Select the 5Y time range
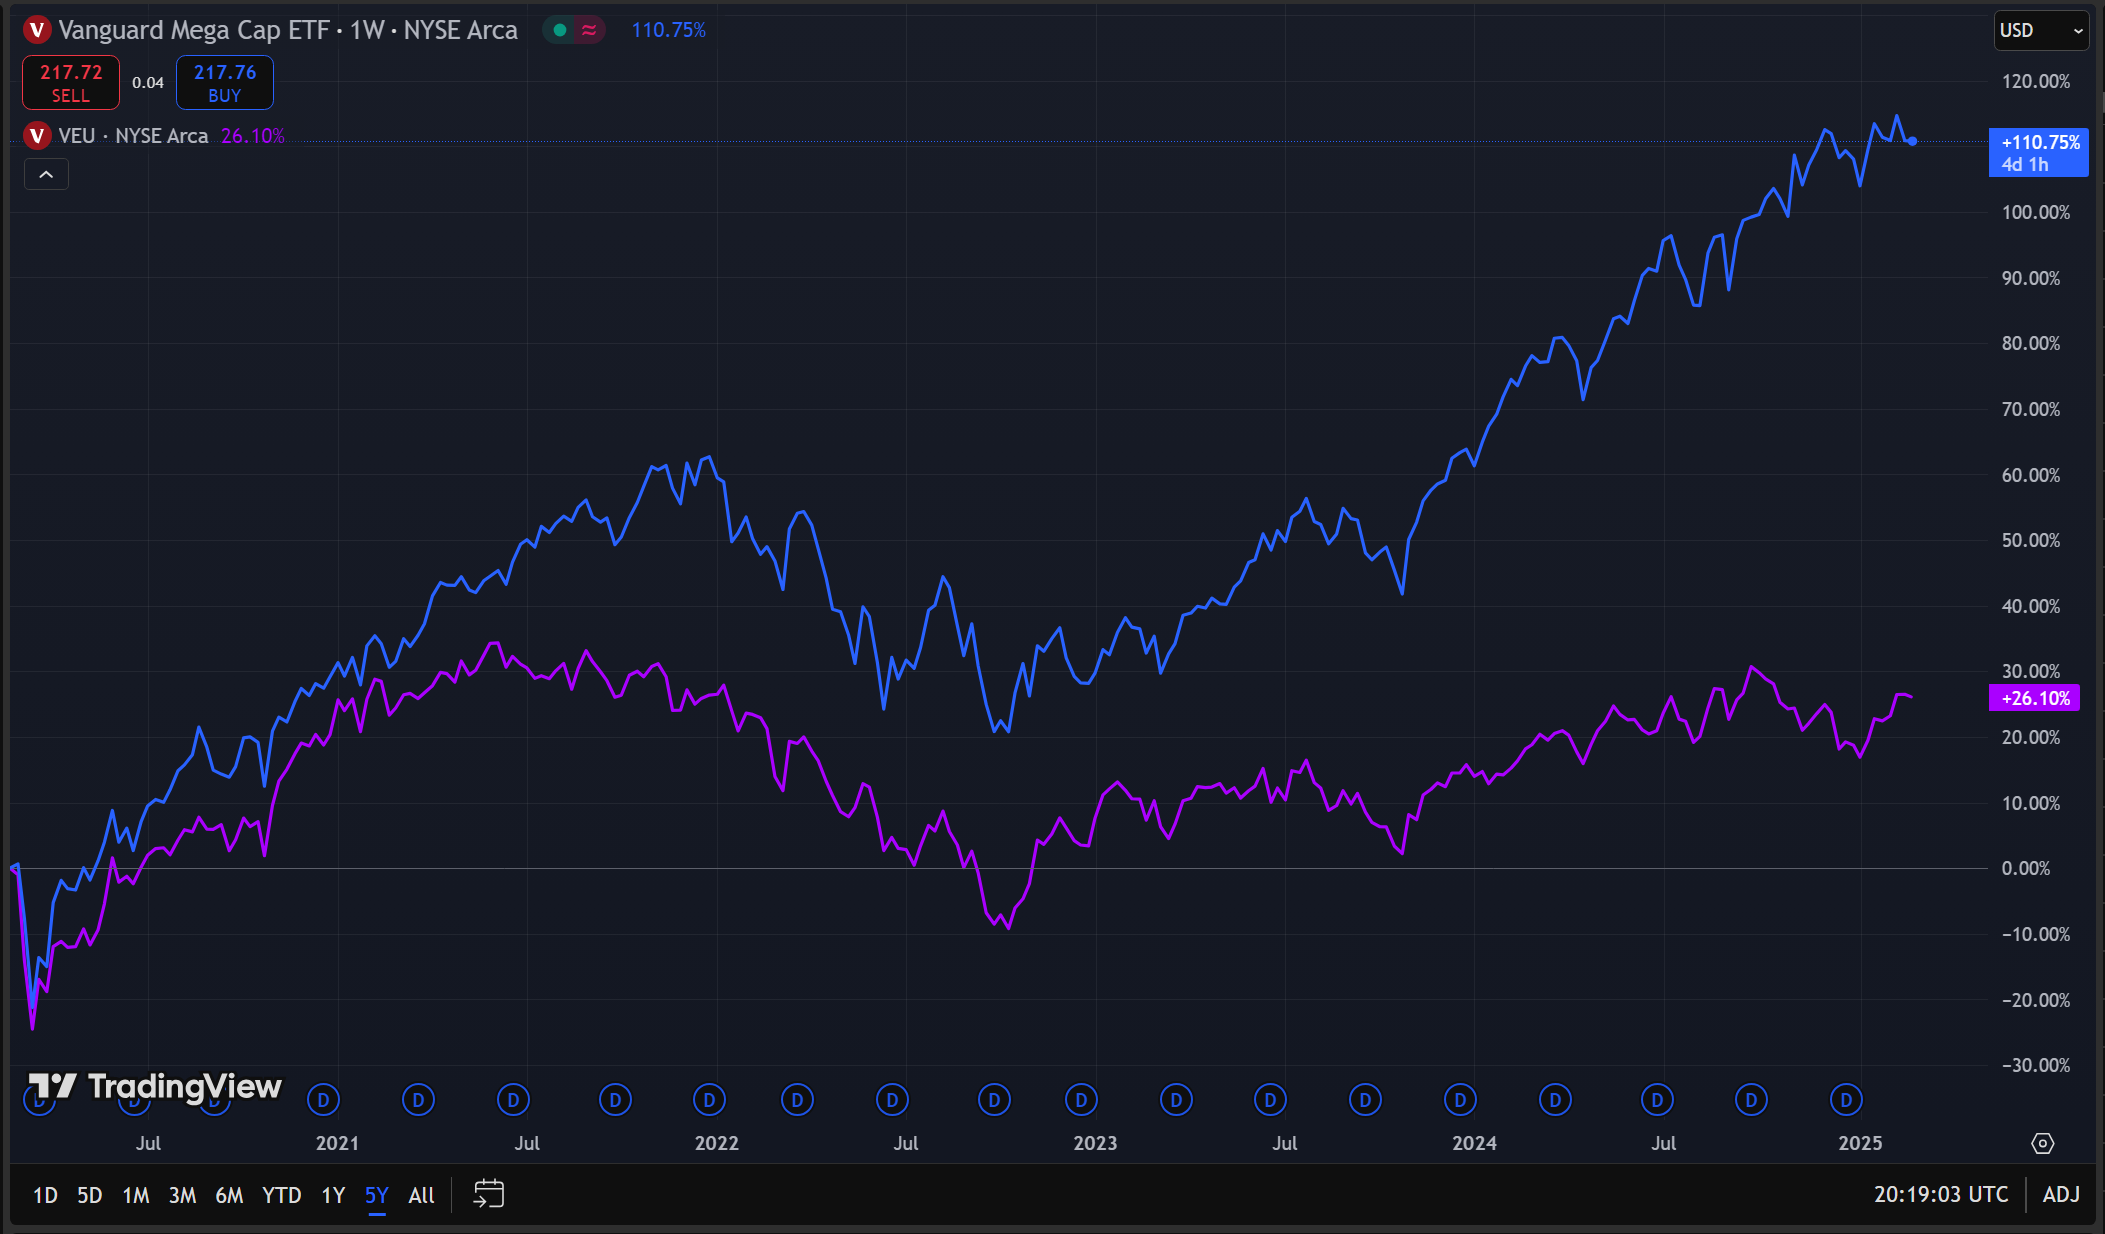The width and height of the screenshot is (2105, 1234). tap(376, 1195)
